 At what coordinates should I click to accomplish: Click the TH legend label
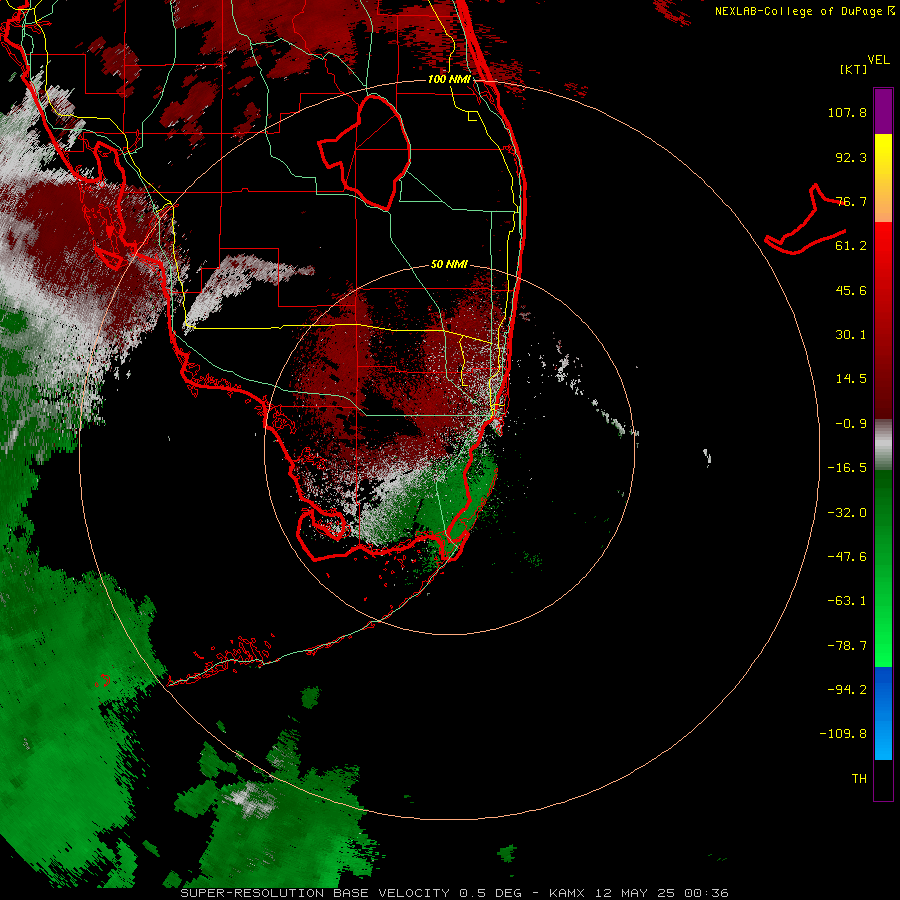859,779
